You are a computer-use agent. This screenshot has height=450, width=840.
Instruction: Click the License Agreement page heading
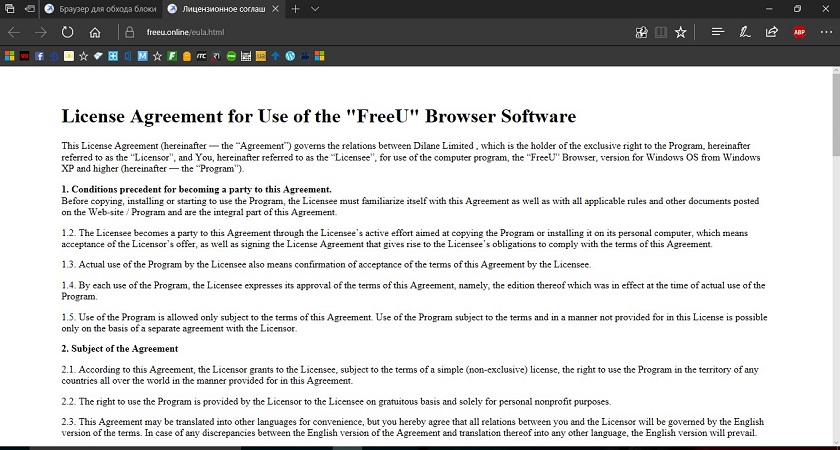pyautogui.click(x=319, y=116)
